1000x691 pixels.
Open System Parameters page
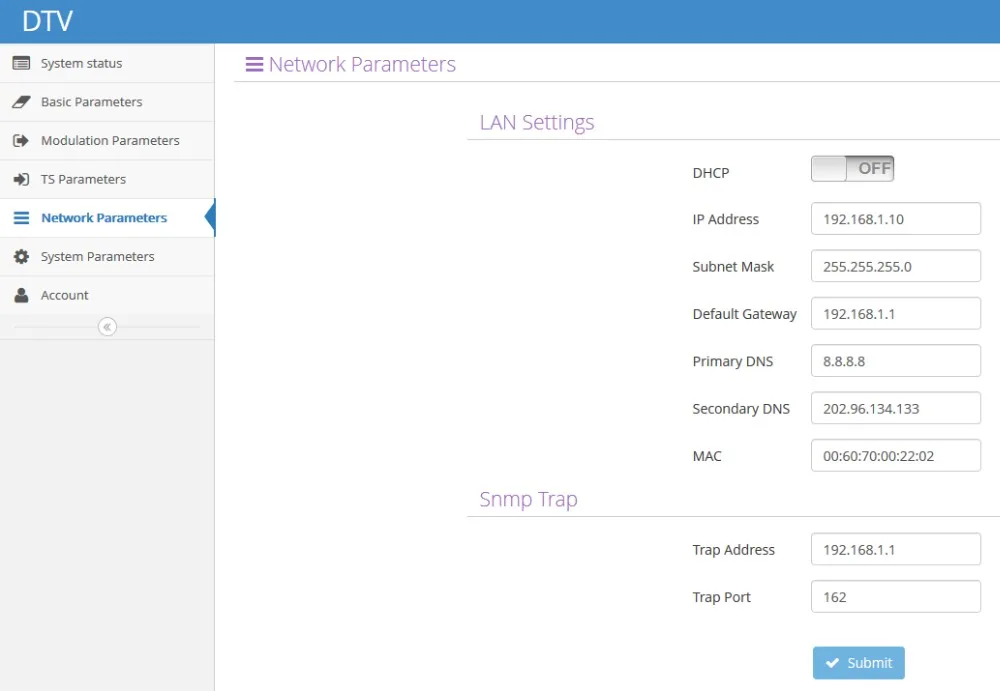click(107, 256)
